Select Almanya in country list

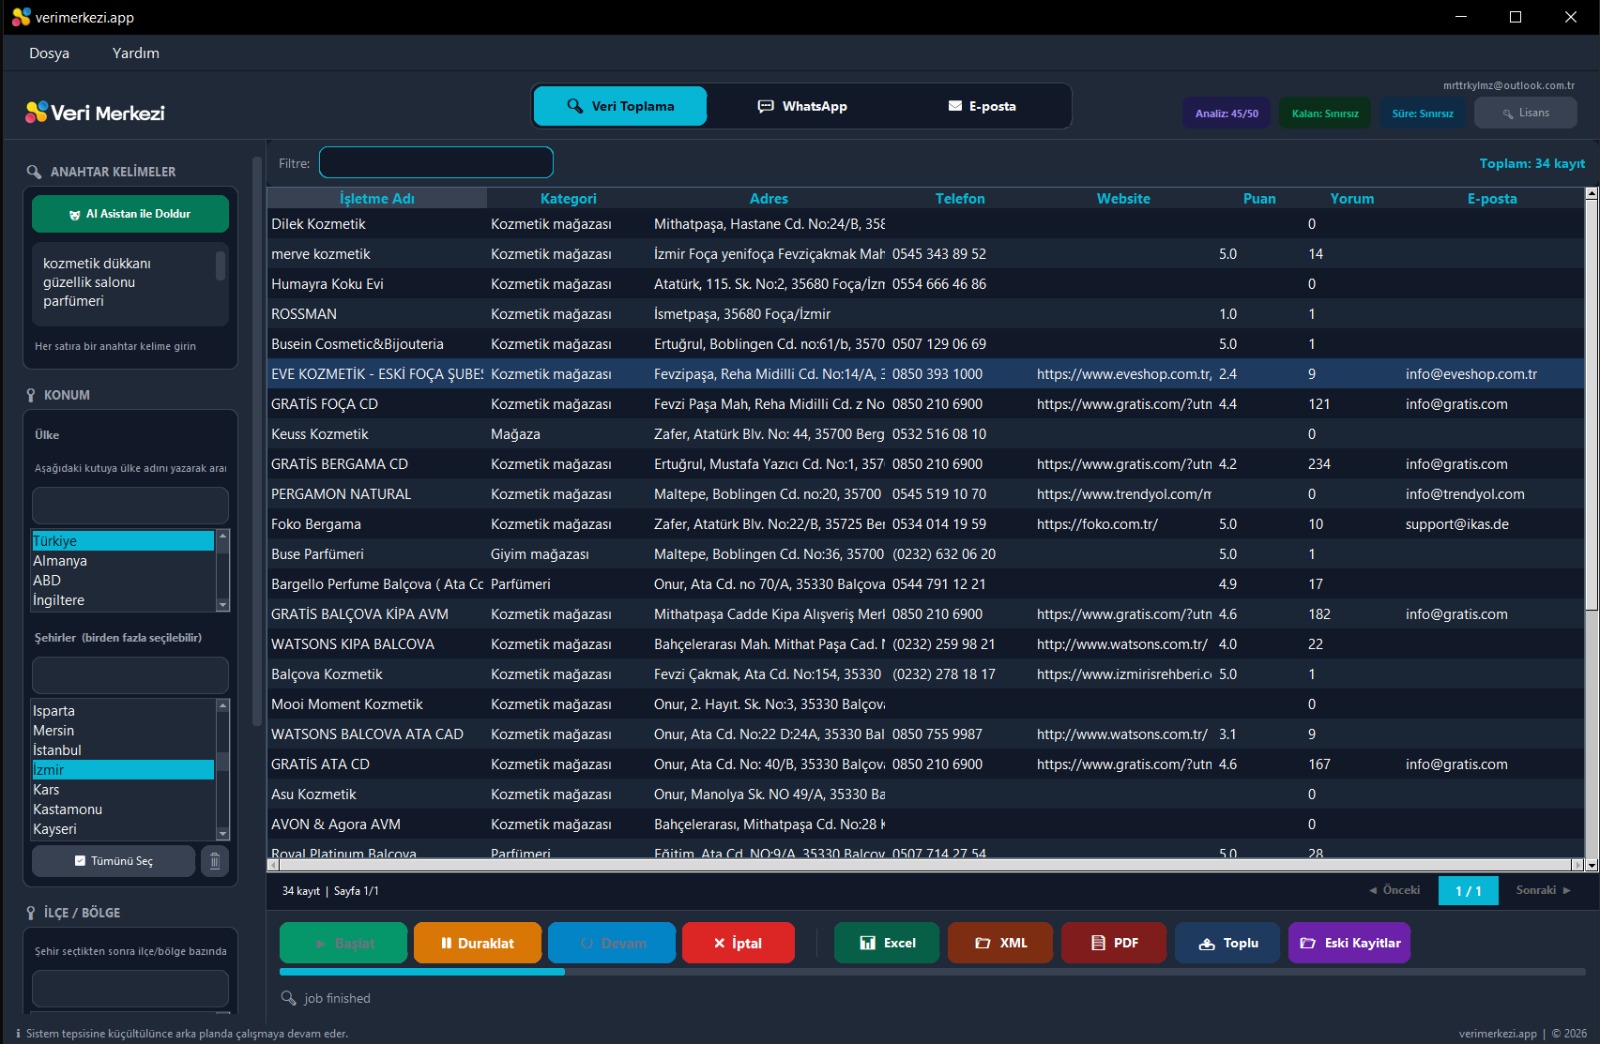click(x=123, y=561)
